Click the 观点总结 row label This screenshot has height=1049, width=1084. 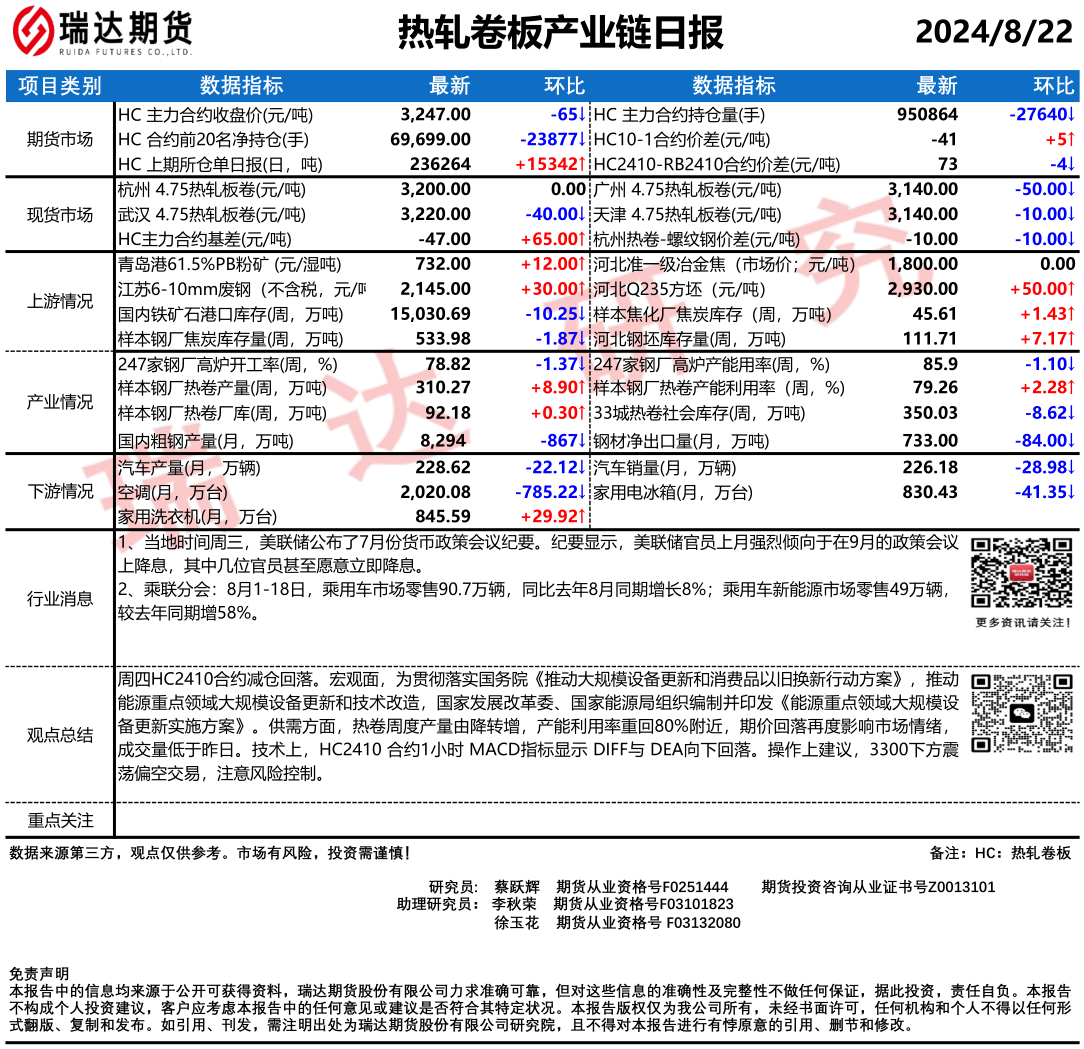point(60,735)
